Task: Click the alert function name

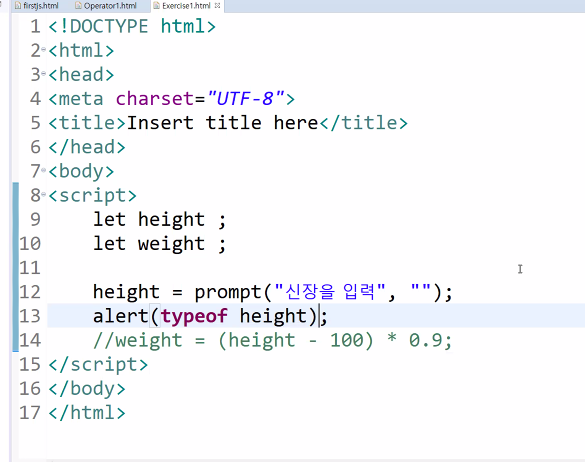Action: [x=121, y=316]
